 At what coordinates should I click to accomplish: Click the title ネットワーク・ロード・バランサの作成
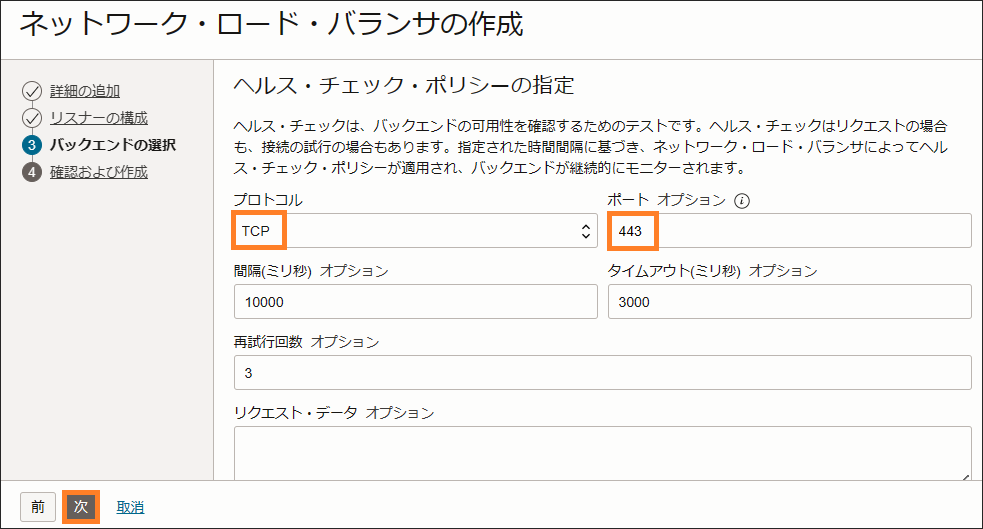click(271, 24)
